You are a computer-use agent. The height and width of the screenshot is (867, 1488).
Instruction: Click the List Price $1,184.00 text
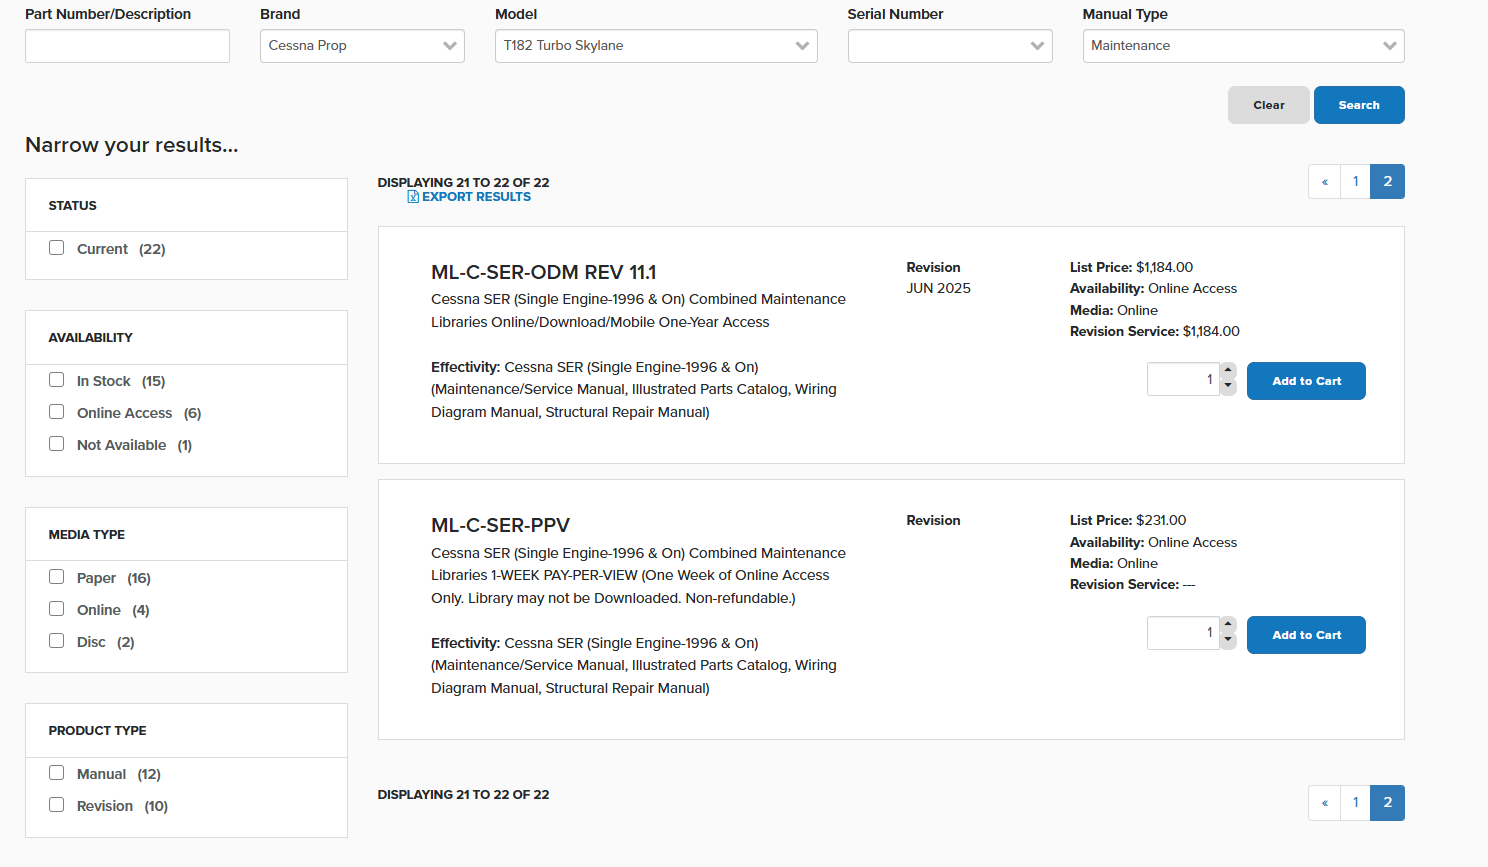(x=1131, y=267)
